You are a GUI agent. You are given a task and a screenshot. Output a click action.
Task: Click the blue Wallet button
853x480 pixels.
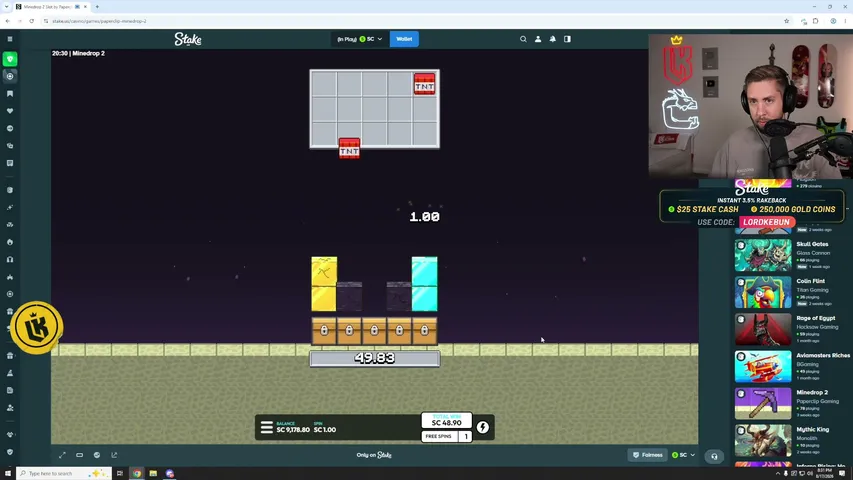click(404, 39)
